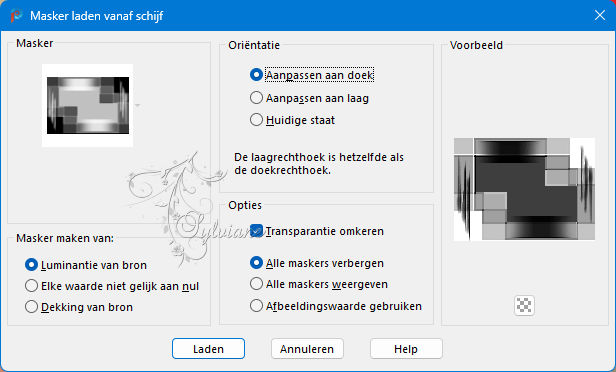
Task: Select Alle maskers verbergen
Action: coord(317,263)
